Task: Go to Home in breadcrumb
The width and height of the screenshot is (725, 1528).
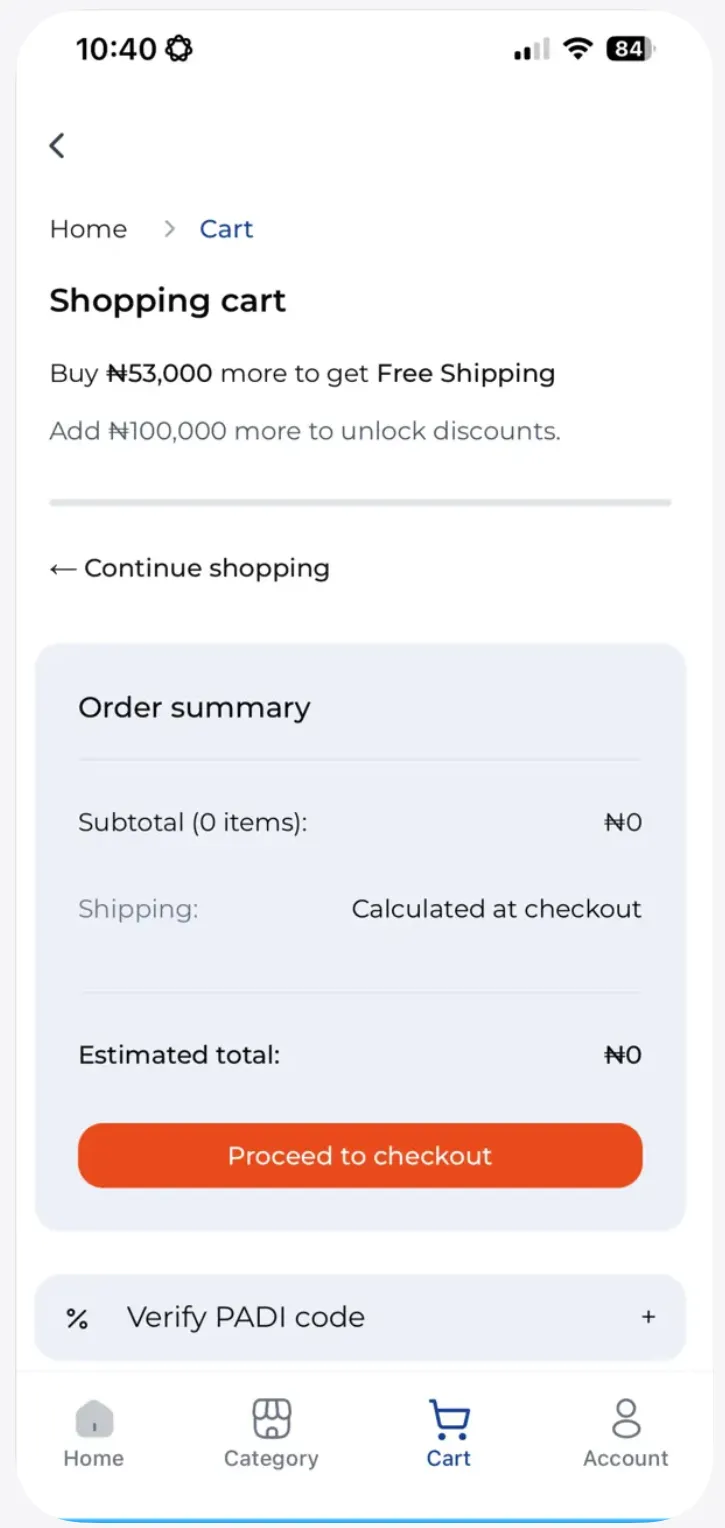Action: coord(88,229)
